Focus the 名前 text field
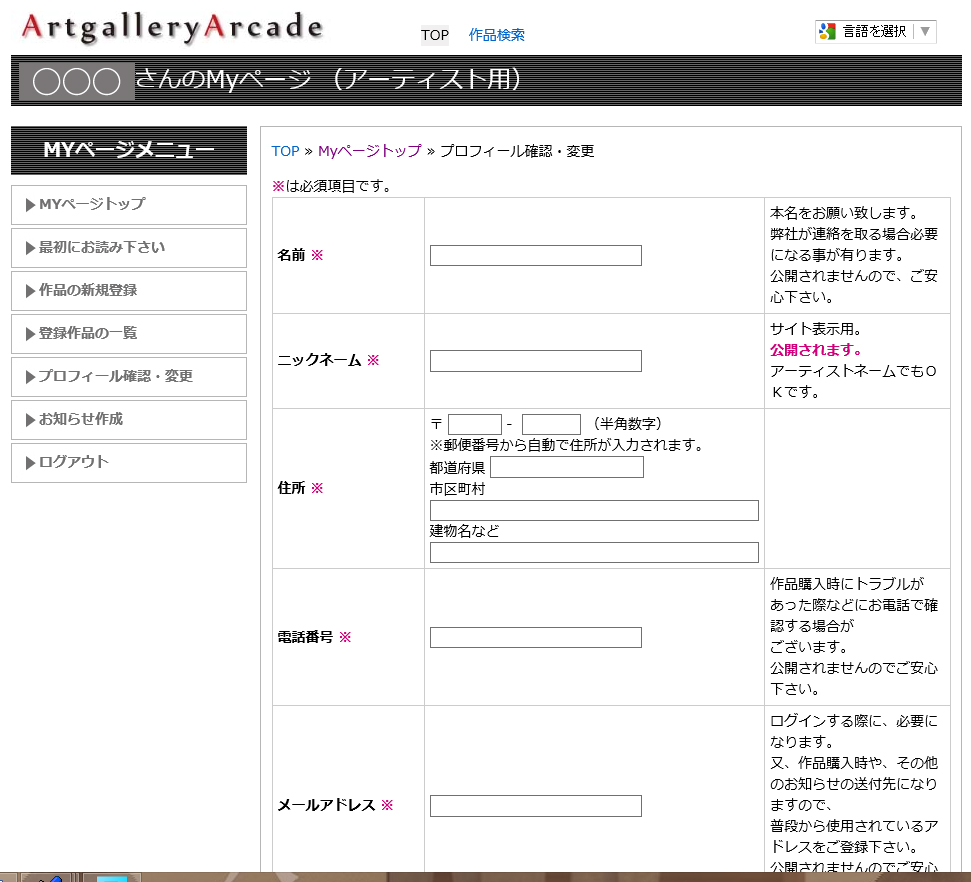This screenshot has width=971, height=882. 535,255
